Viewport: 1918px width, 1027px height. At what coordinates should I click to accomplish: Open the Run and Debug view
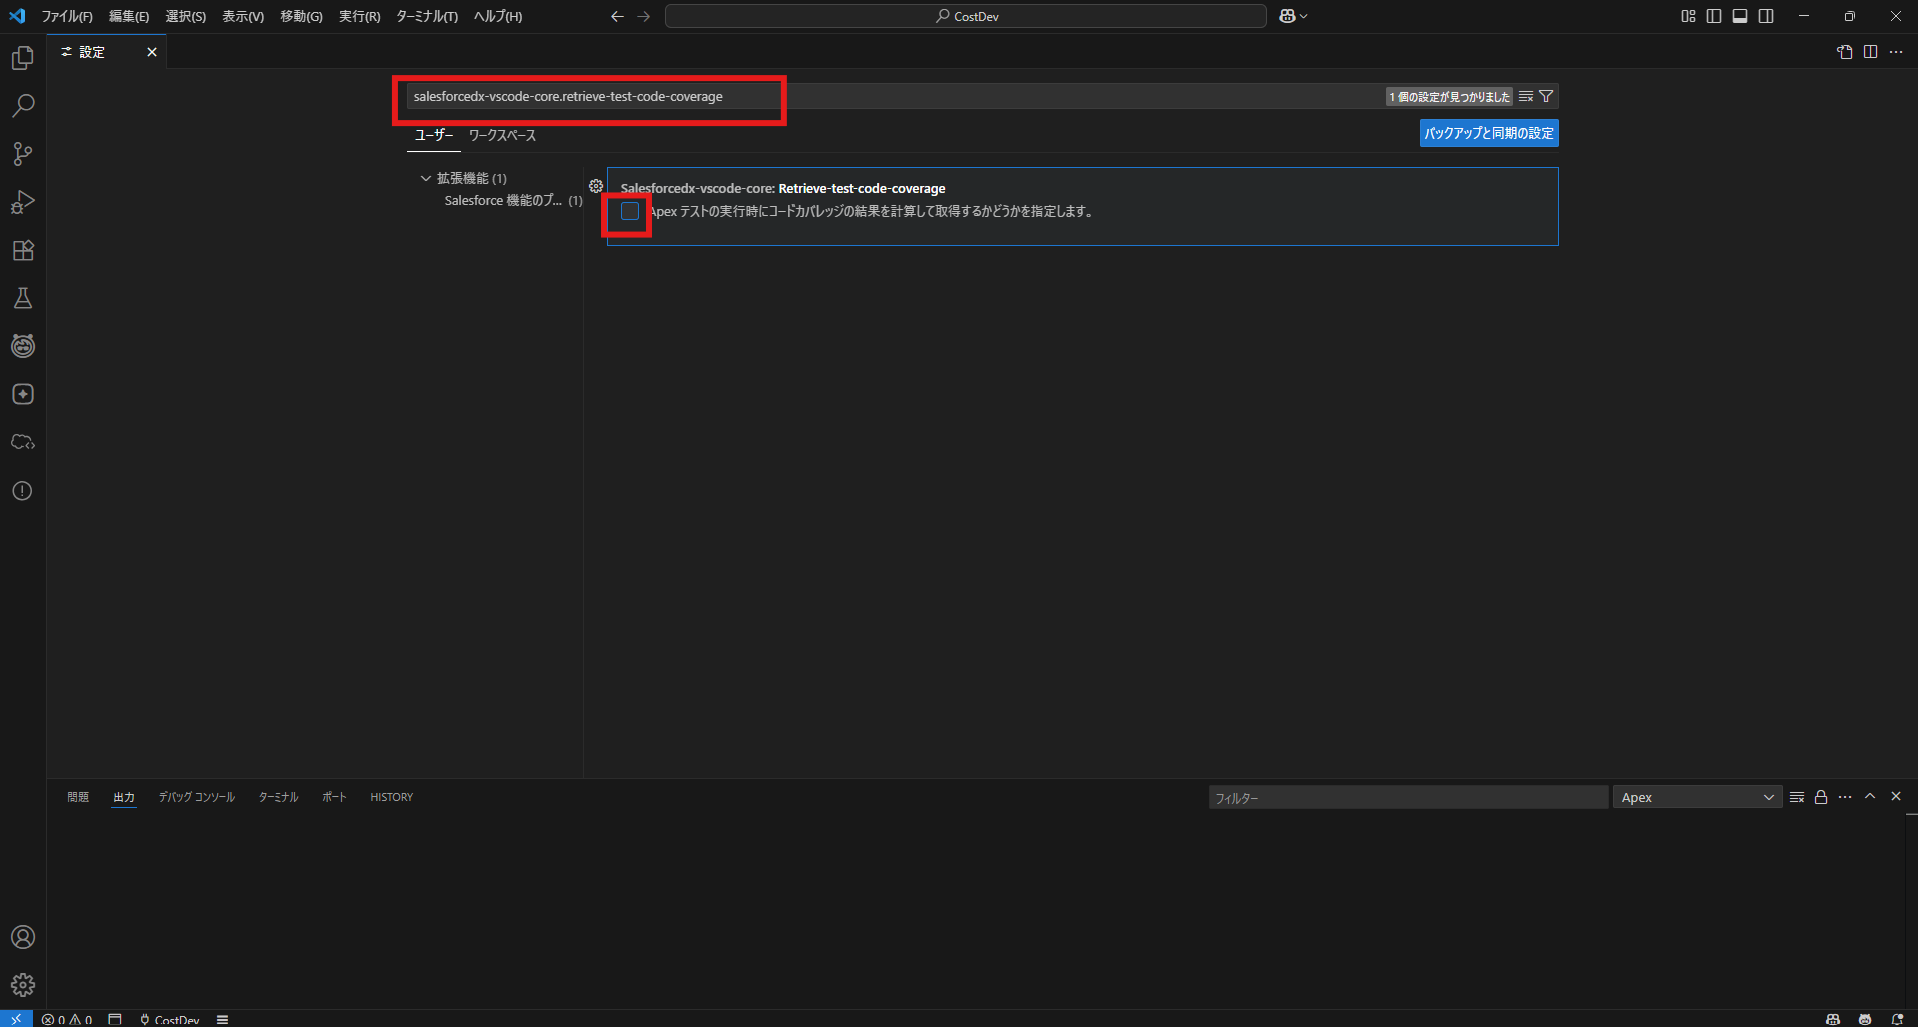click(x=22, y=202)
